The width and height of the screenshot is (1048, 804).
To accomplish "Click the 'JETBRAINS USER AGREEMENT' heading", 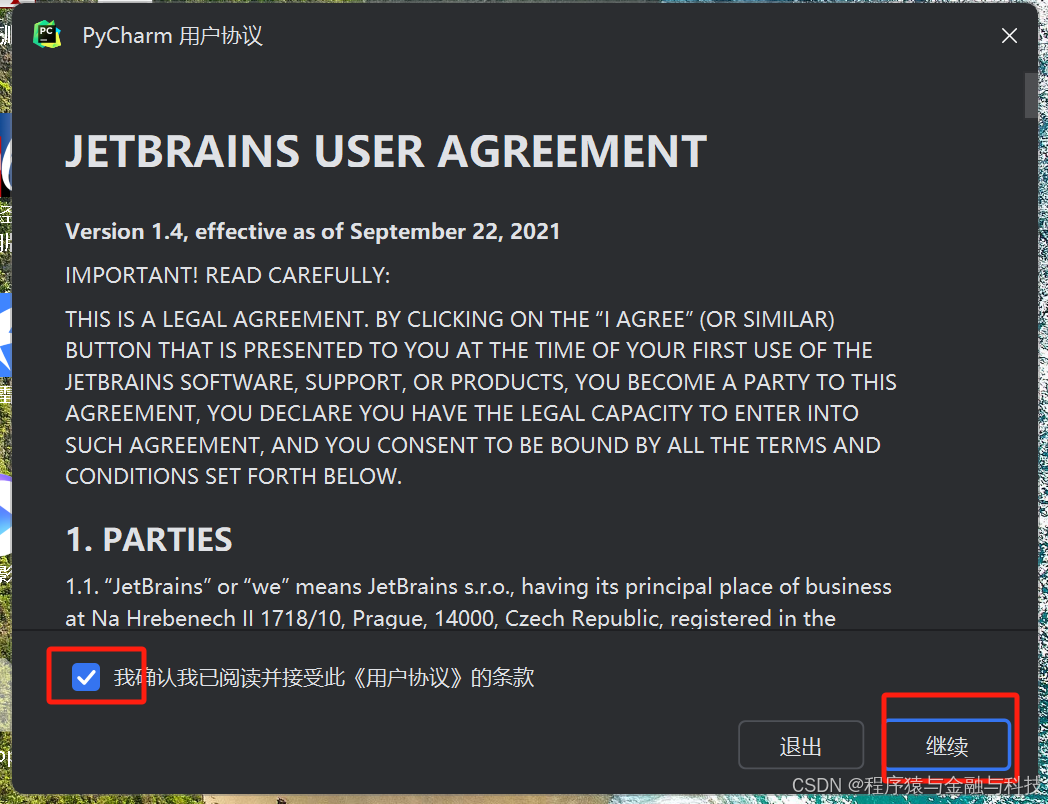I will pos(386,151).
